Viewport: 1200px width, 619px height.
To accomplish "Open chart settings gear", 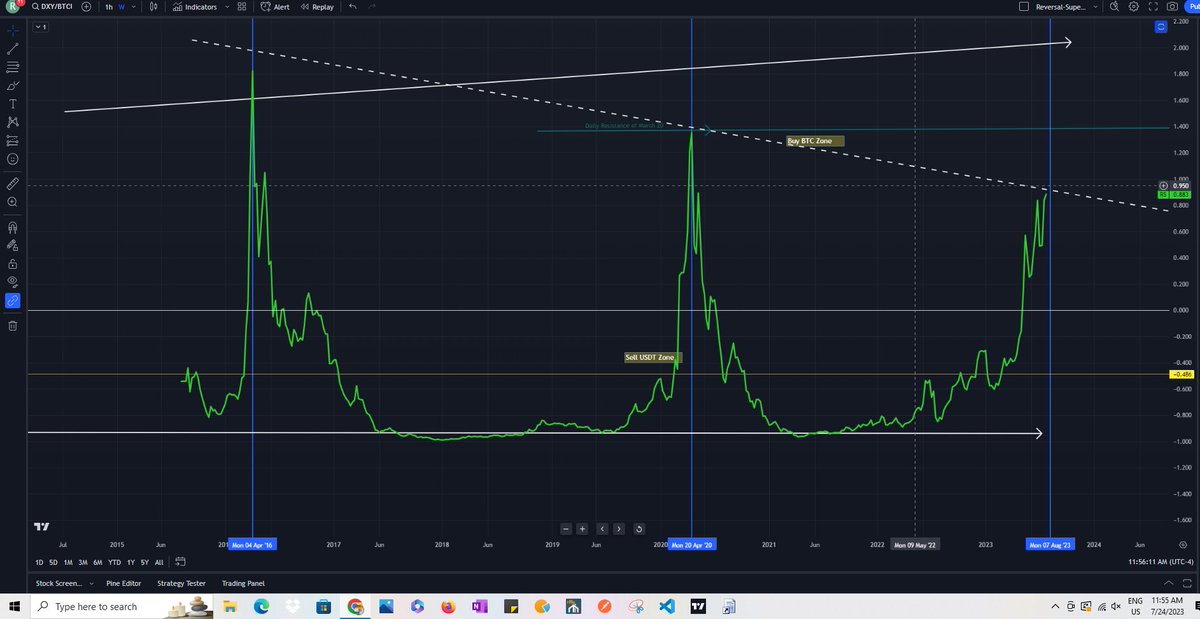I will click(1133, 6).
